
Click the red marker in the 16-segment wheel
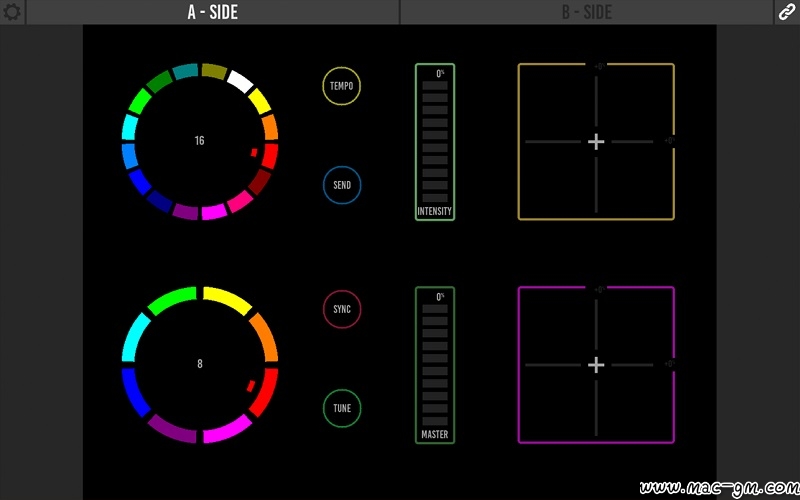point(254,153)
